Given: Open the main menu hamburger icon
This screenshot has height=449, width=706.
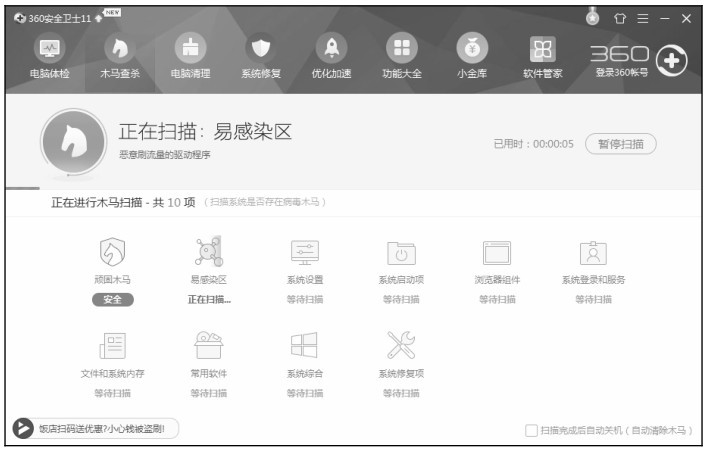Looking at the screenshot, I should coord(643,18).
